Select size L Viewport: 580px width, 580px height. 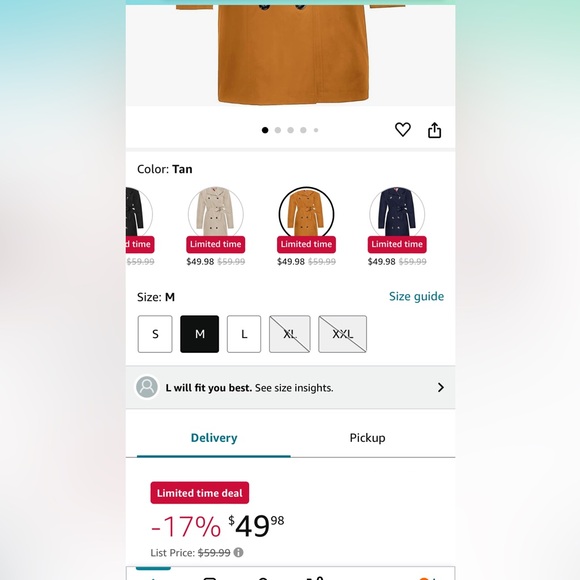coord(244,334)
